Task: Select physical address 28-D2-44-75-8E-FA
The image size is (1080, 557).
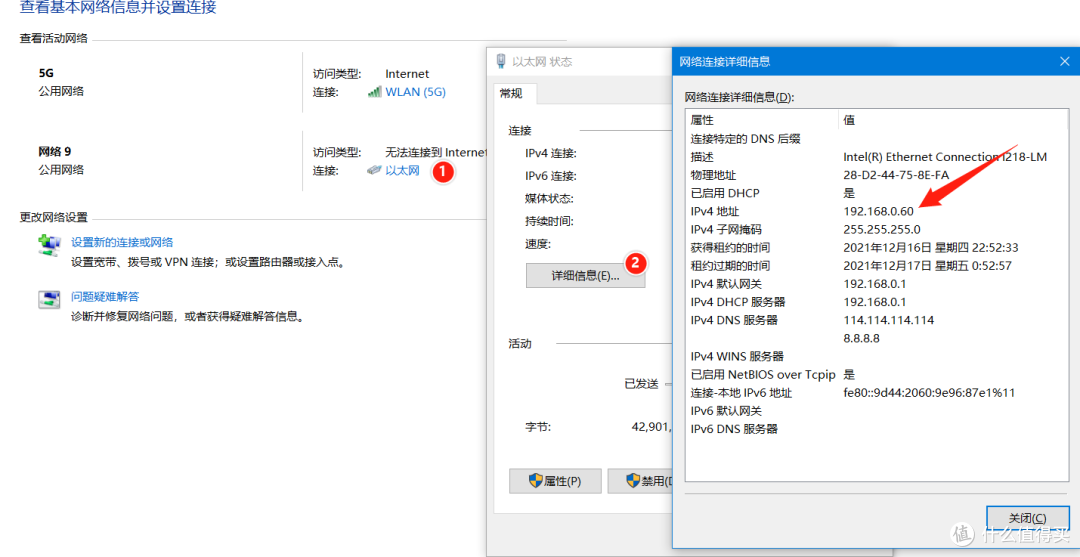Action: click(x=896, y=175)
